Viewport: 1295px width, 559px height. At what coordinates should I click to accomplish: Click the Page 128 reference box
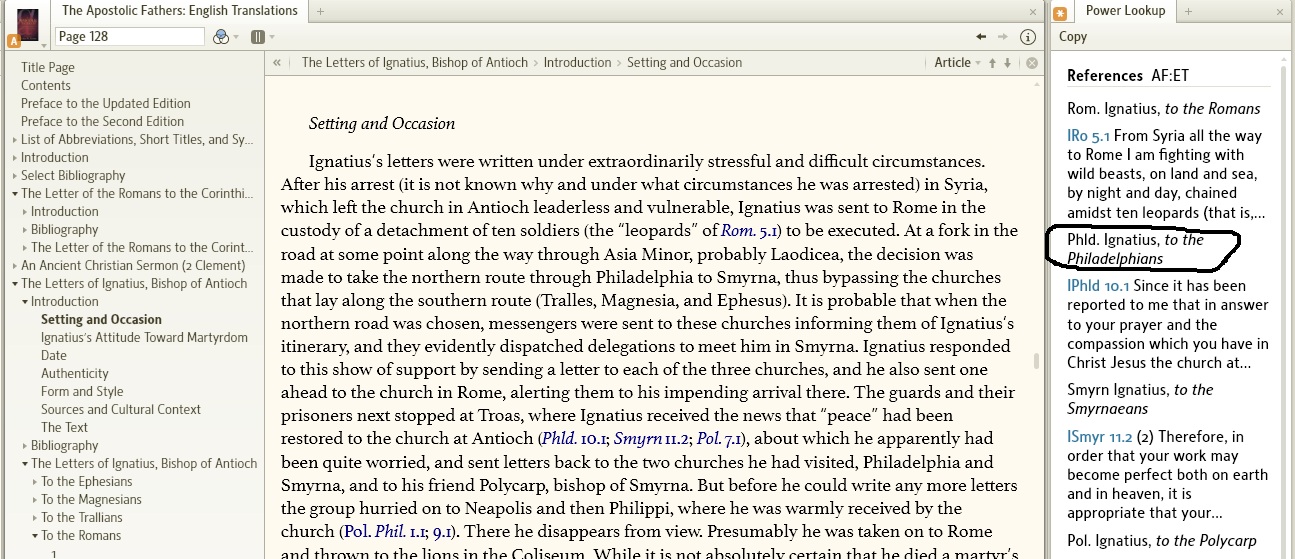[130, 36]
